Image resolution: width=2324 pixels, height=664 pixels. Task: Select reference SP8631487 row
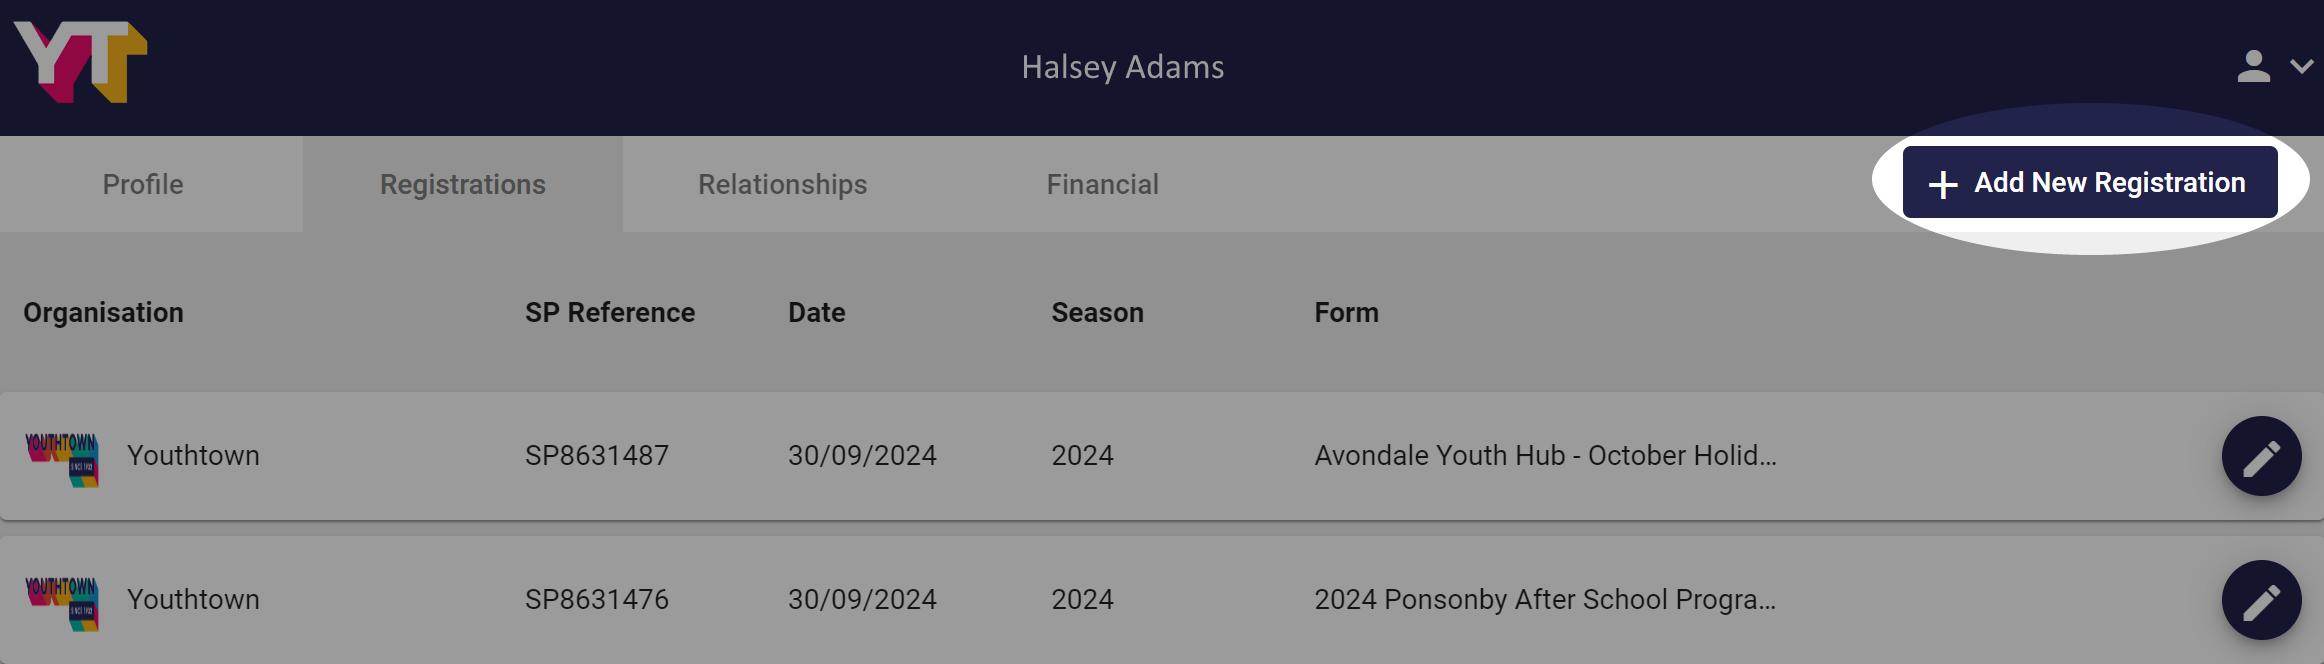point(1162,456)
